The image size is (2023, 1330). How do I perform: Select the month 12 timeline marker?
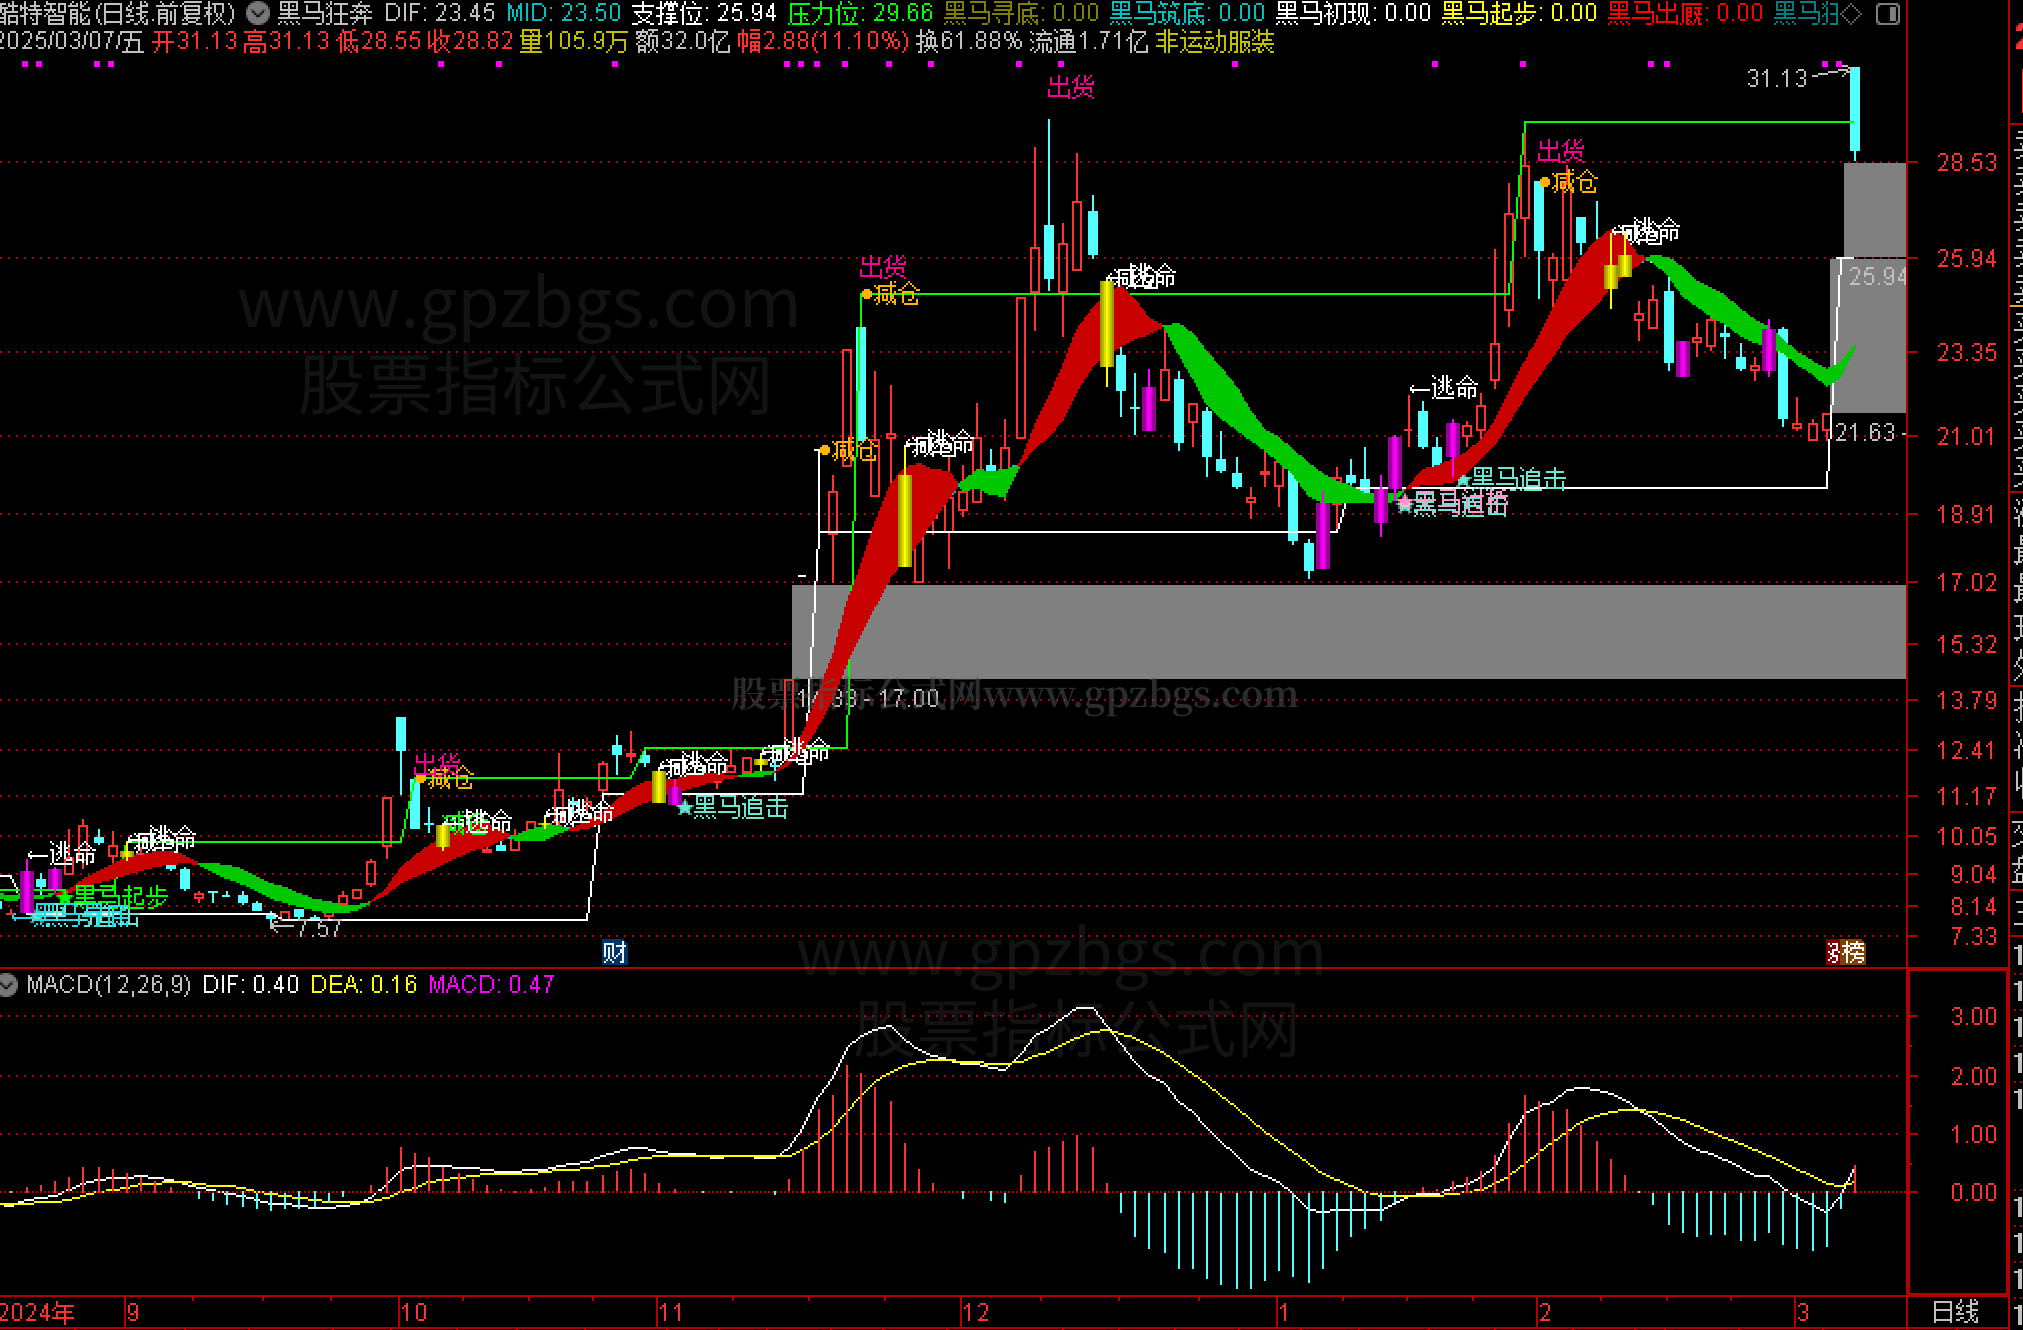tap(975, 1312)
